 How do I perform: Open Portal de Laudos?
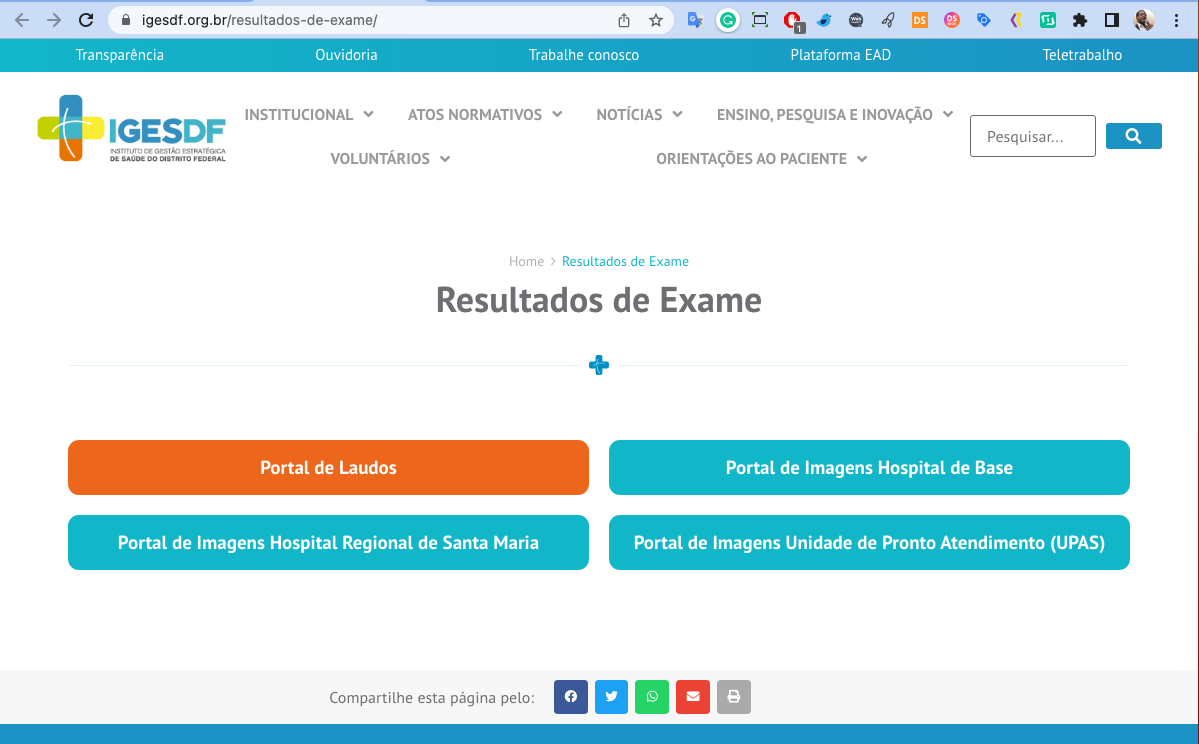(x=328, y=467)
